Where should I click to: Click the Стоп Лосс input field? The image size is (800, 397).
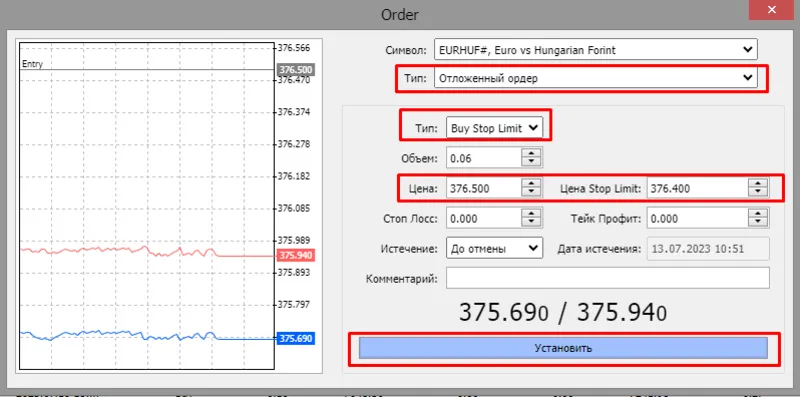484,218
